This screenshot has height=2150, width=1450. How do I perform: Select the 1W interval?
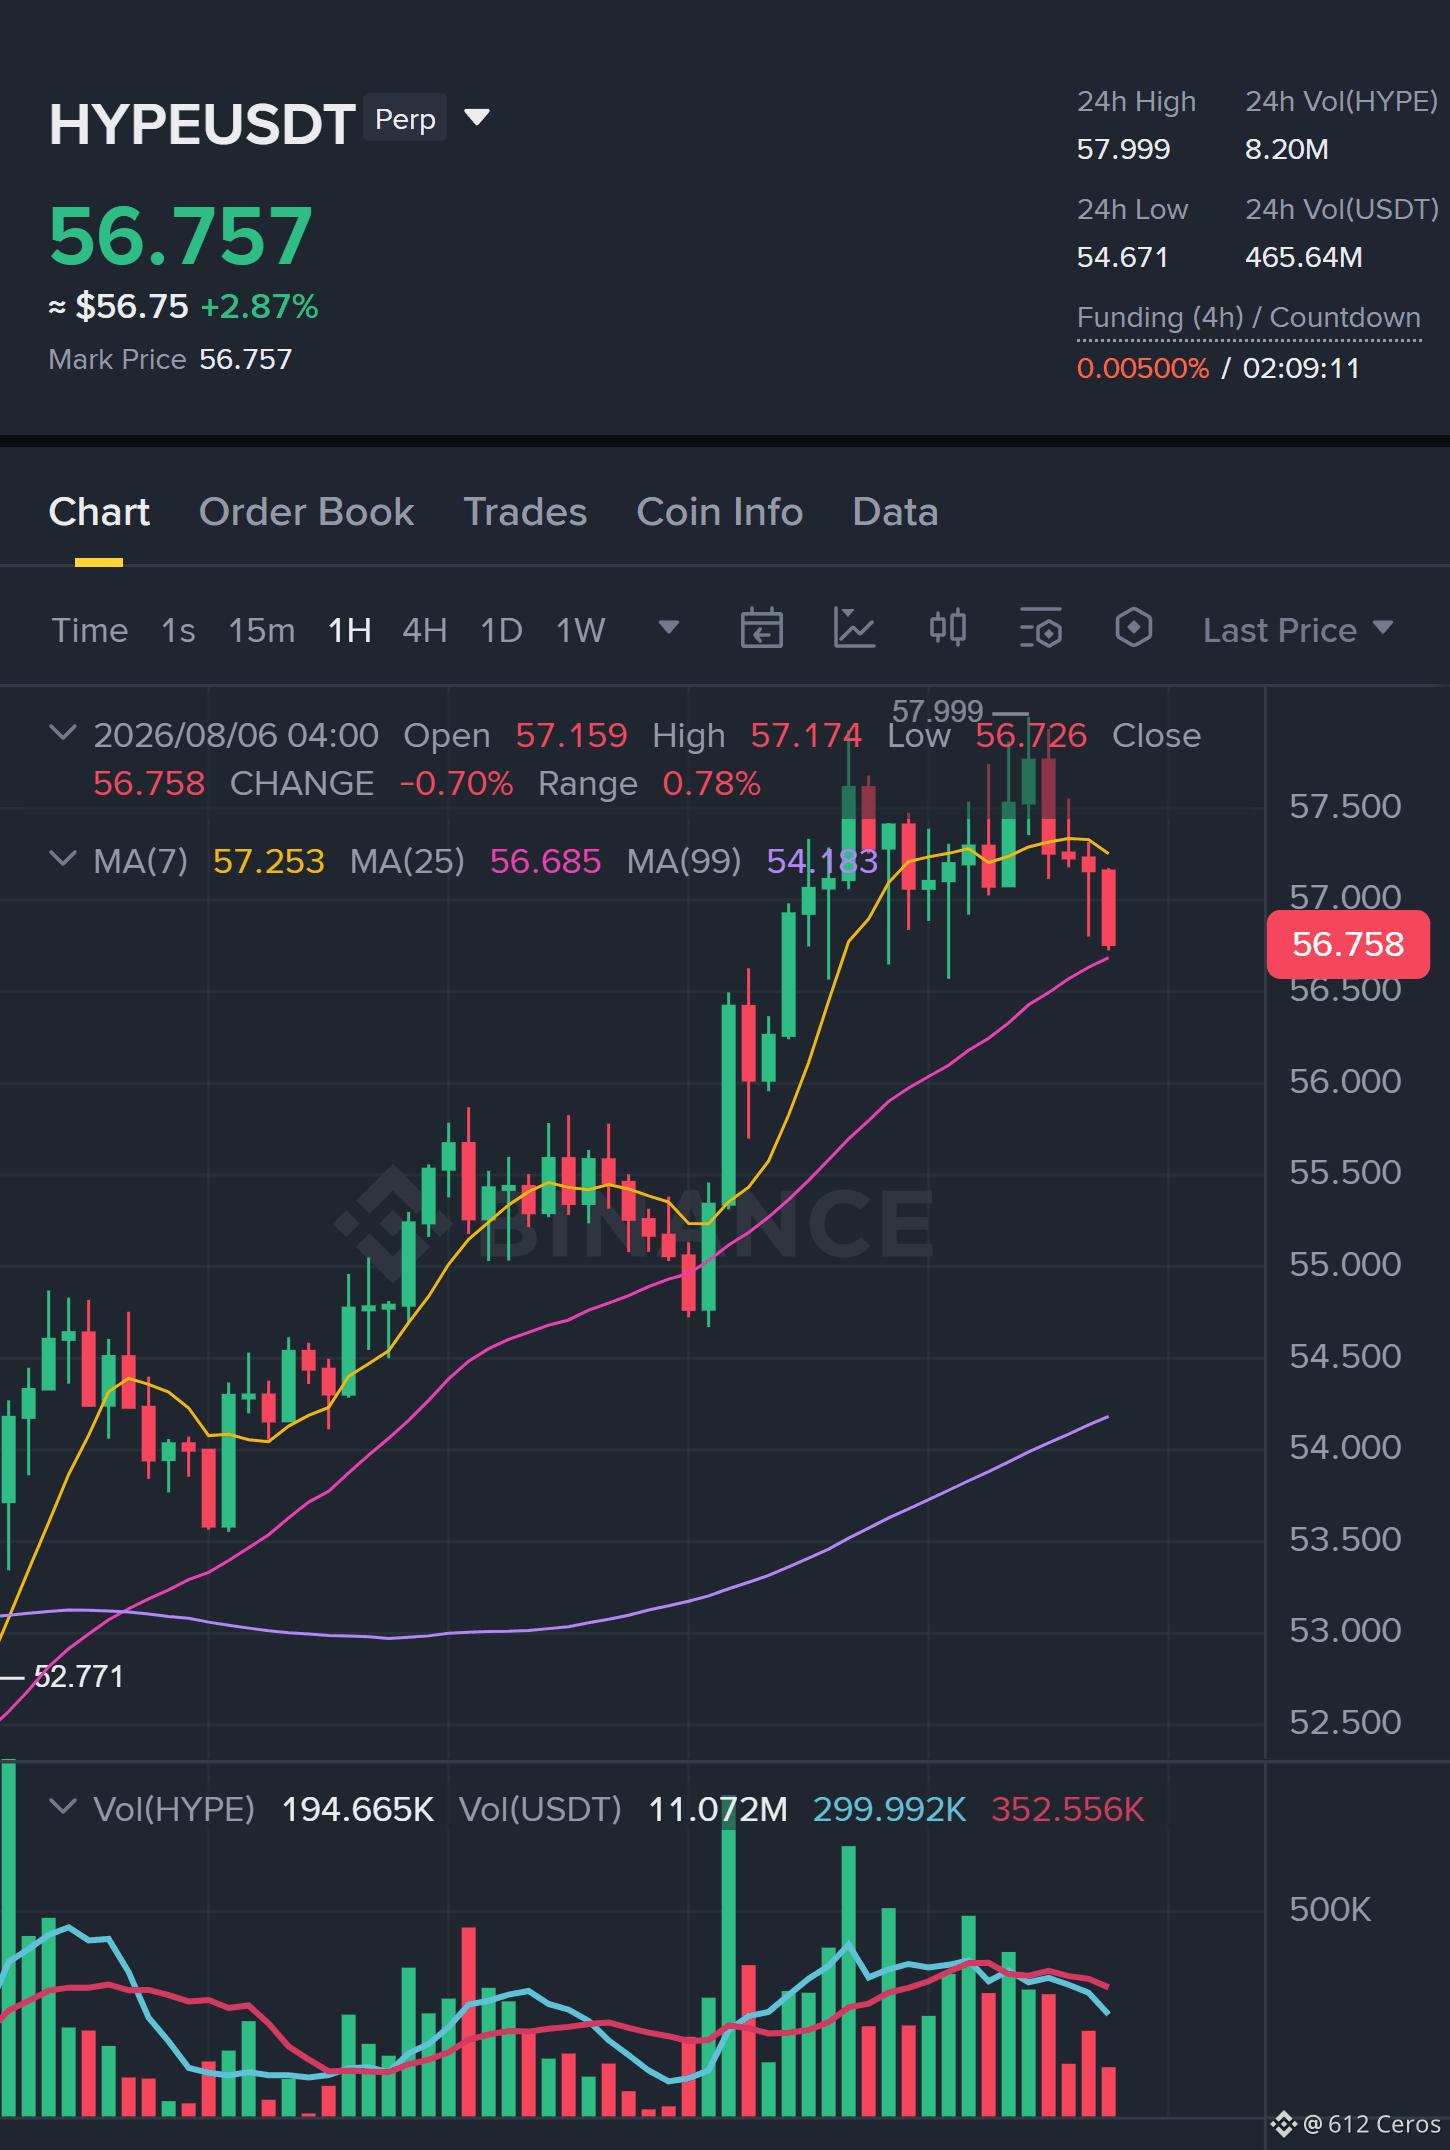pyautogui.click(x=581, y=630)
